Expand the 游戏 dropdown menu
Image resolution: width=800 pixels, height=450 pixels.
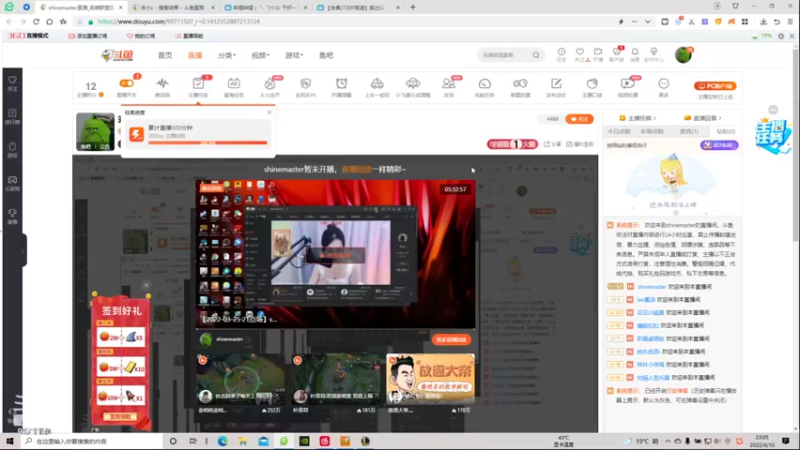(x=294, y=55)
